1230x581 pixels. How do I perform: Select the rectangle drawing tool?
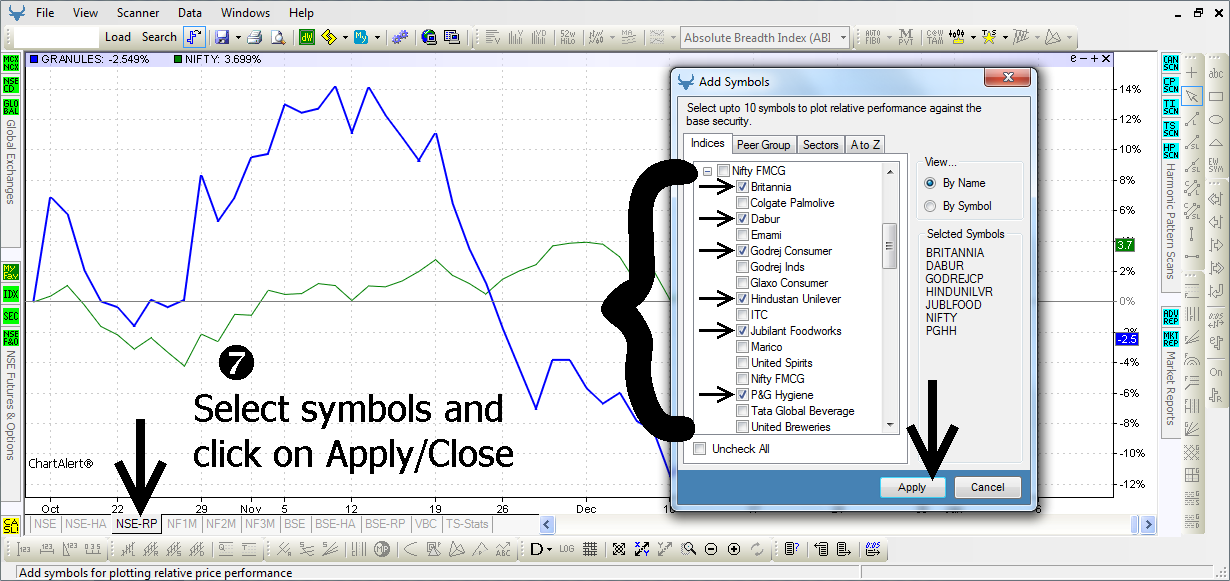[1216, 96]
